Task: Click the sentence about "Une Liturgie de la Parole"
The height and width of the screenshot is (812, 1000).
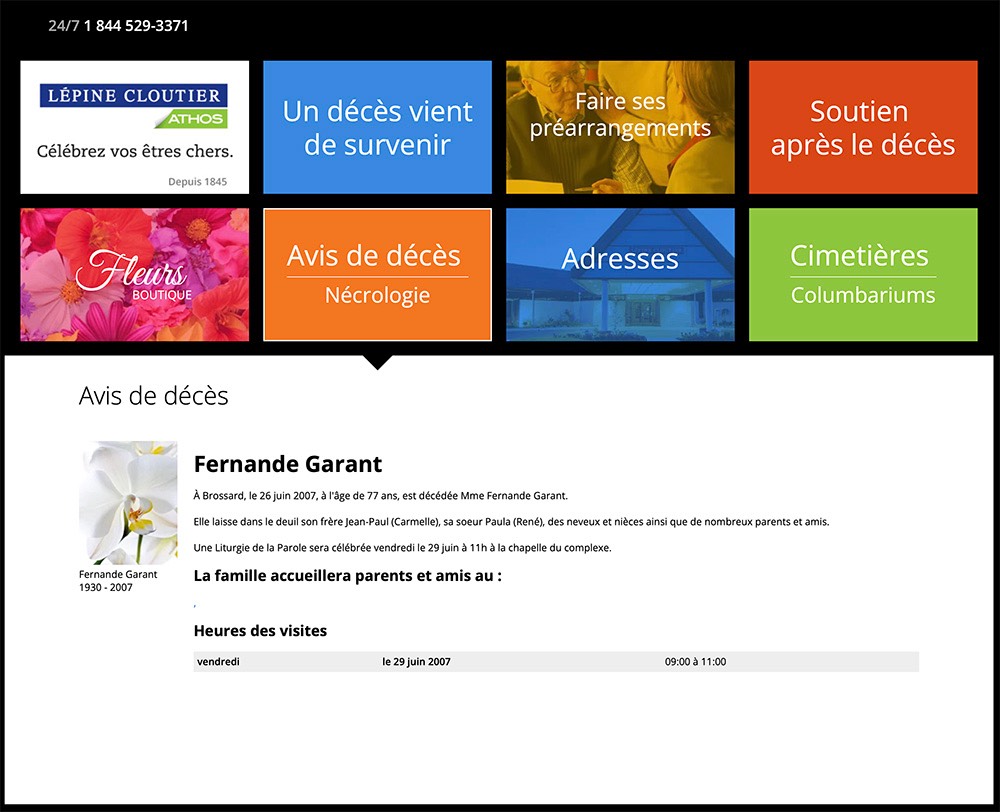Action: [x=402, y=548]
